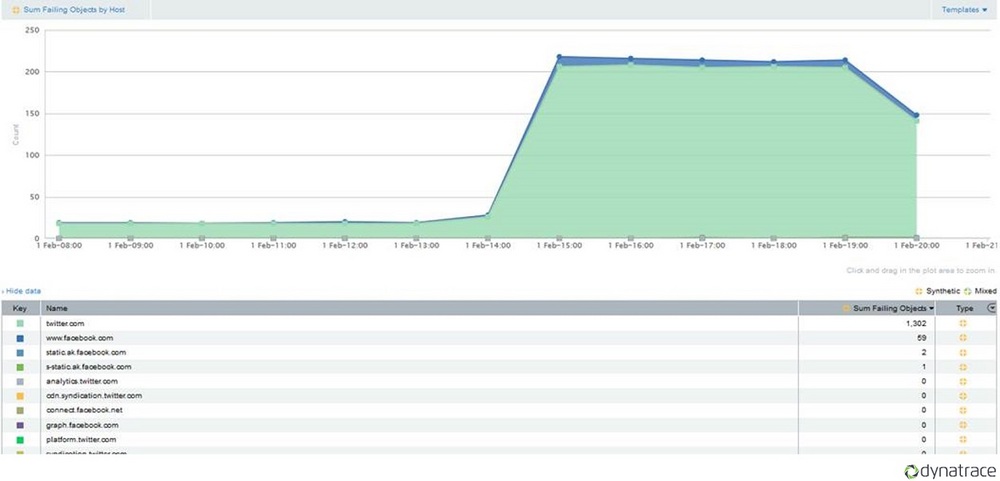Click the Name column header

point(57,309)
